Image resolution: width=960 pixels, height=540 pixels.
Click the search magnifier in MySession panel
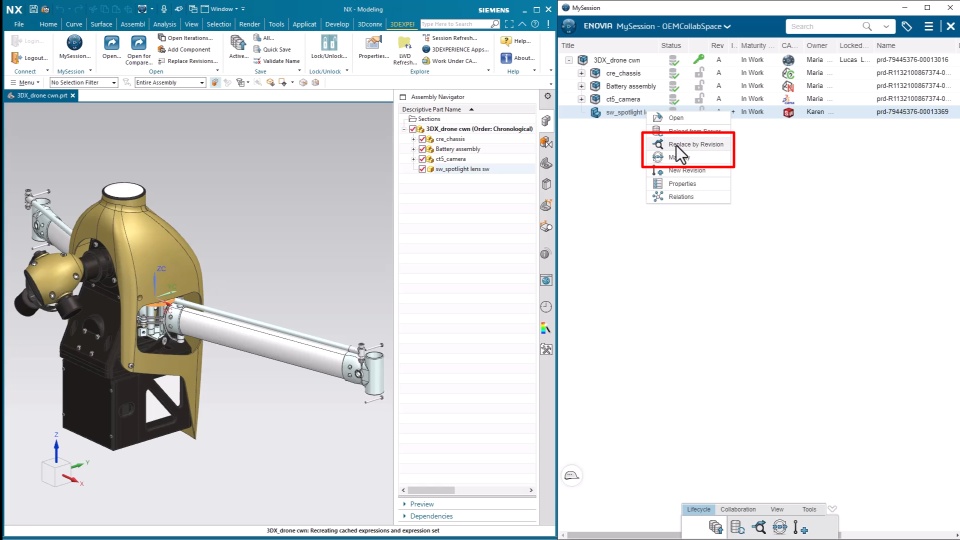867,26
